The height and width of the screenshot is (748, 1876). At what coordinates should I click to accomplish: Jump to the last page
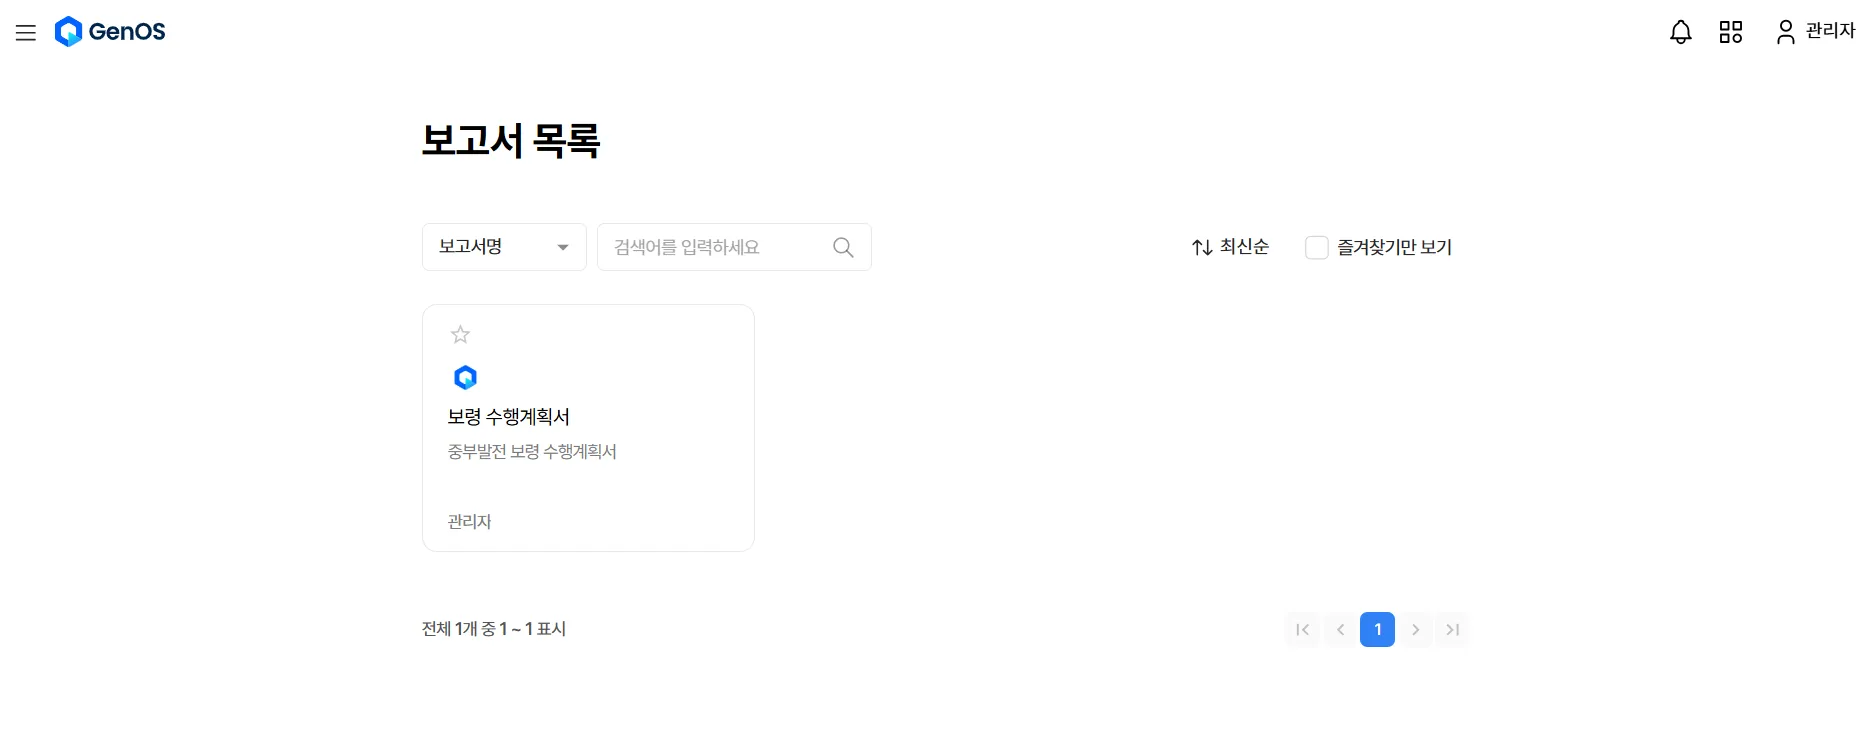click(x=1452, y=629)
